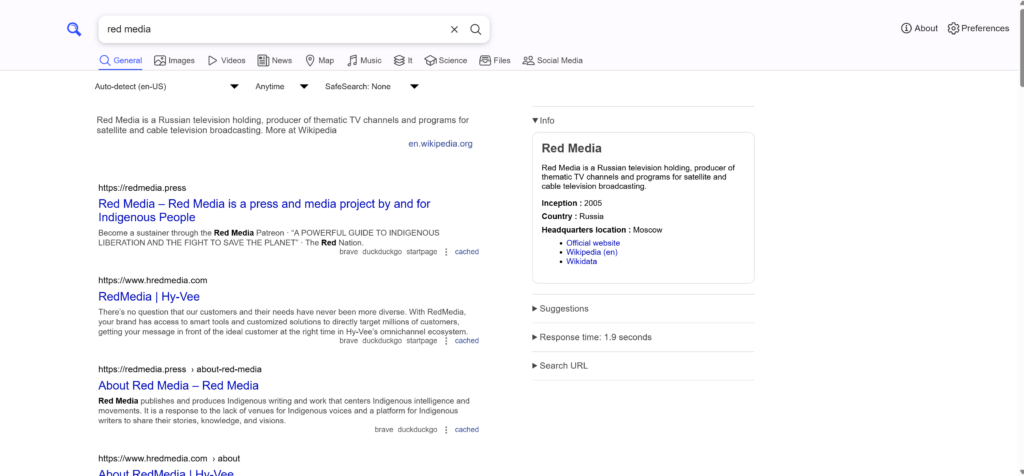Click the Country : Russia text

tap(573, 216)
